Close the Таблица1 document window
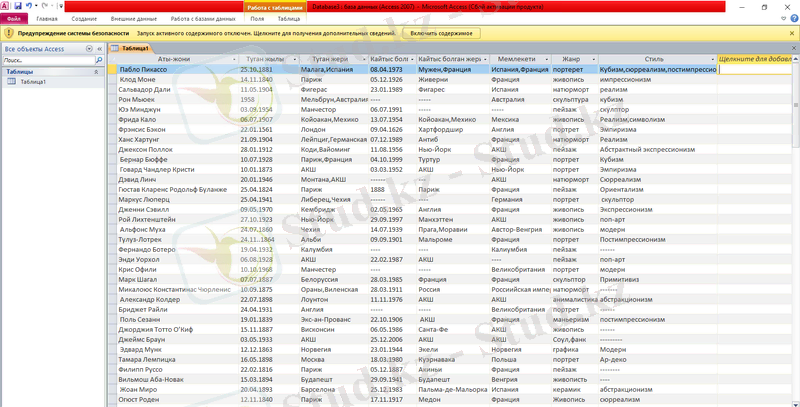Screen dimensions: 800x407 tap(793, 48)
